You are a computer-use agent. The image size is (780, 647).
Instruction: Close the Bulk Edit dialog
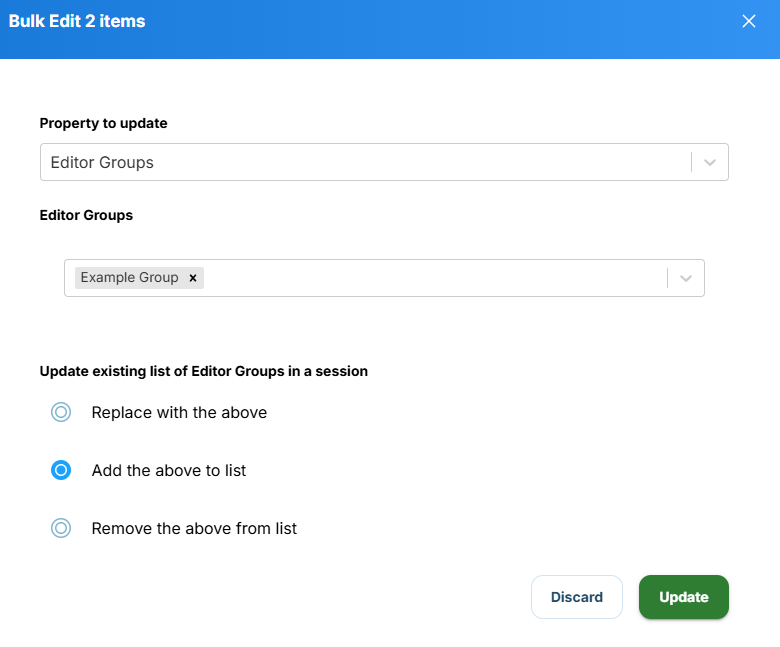click(749, 21)
